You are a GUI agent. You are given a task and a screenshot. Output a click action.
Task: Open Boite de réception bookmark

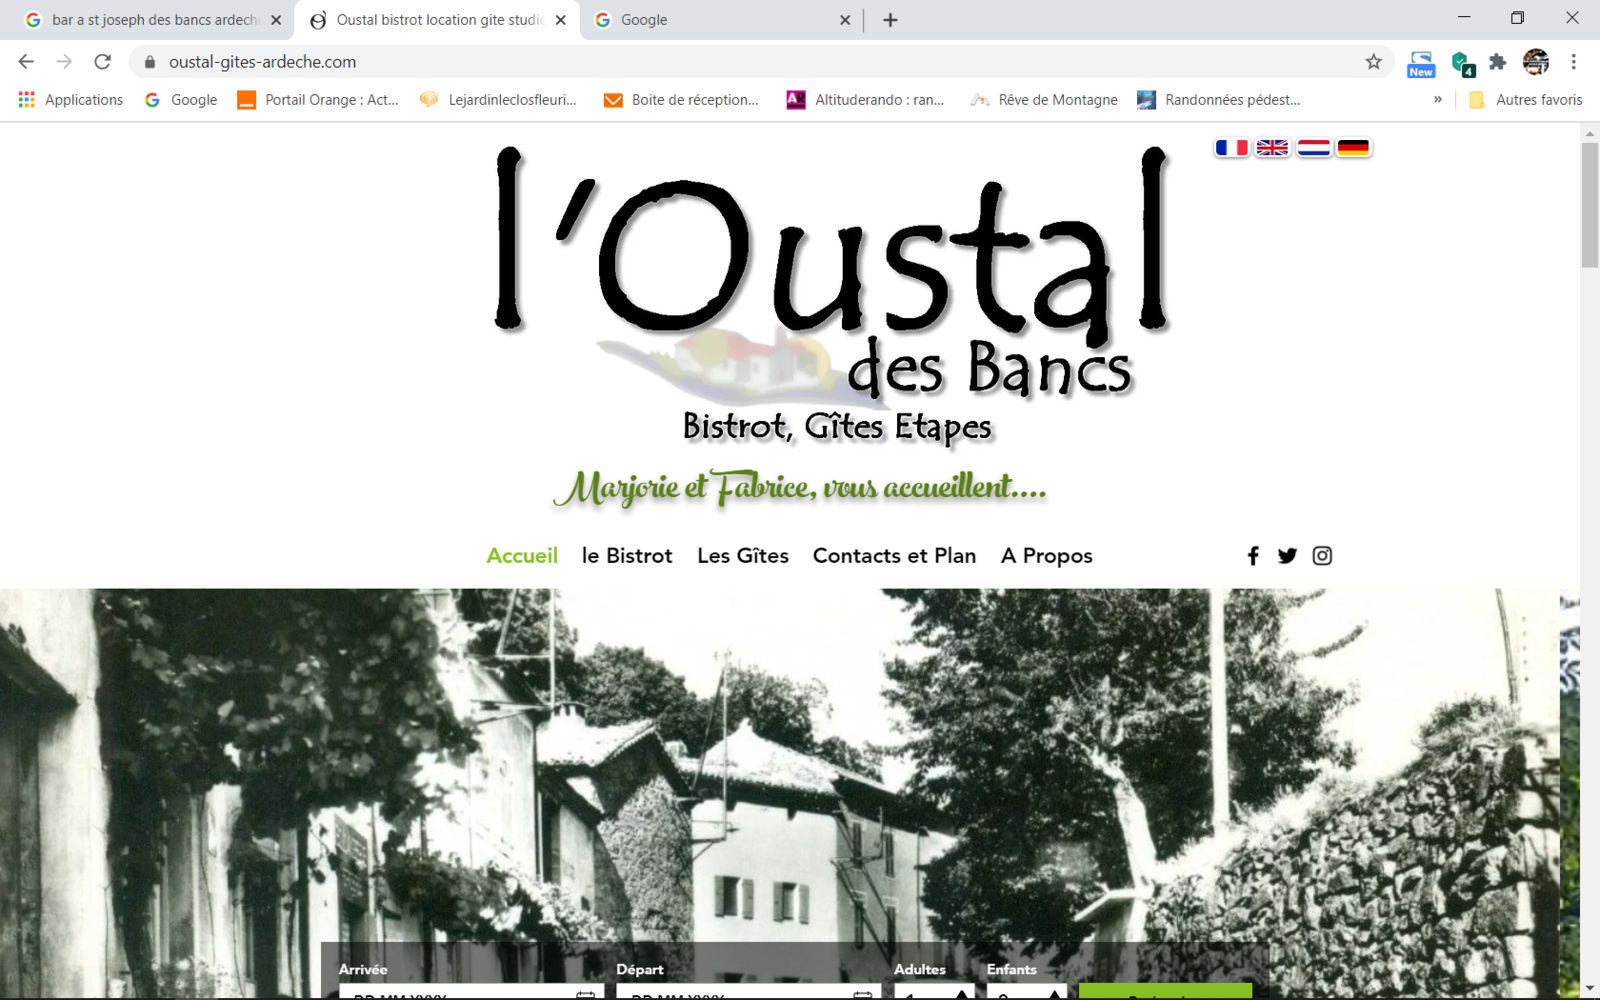pos(682,100)
